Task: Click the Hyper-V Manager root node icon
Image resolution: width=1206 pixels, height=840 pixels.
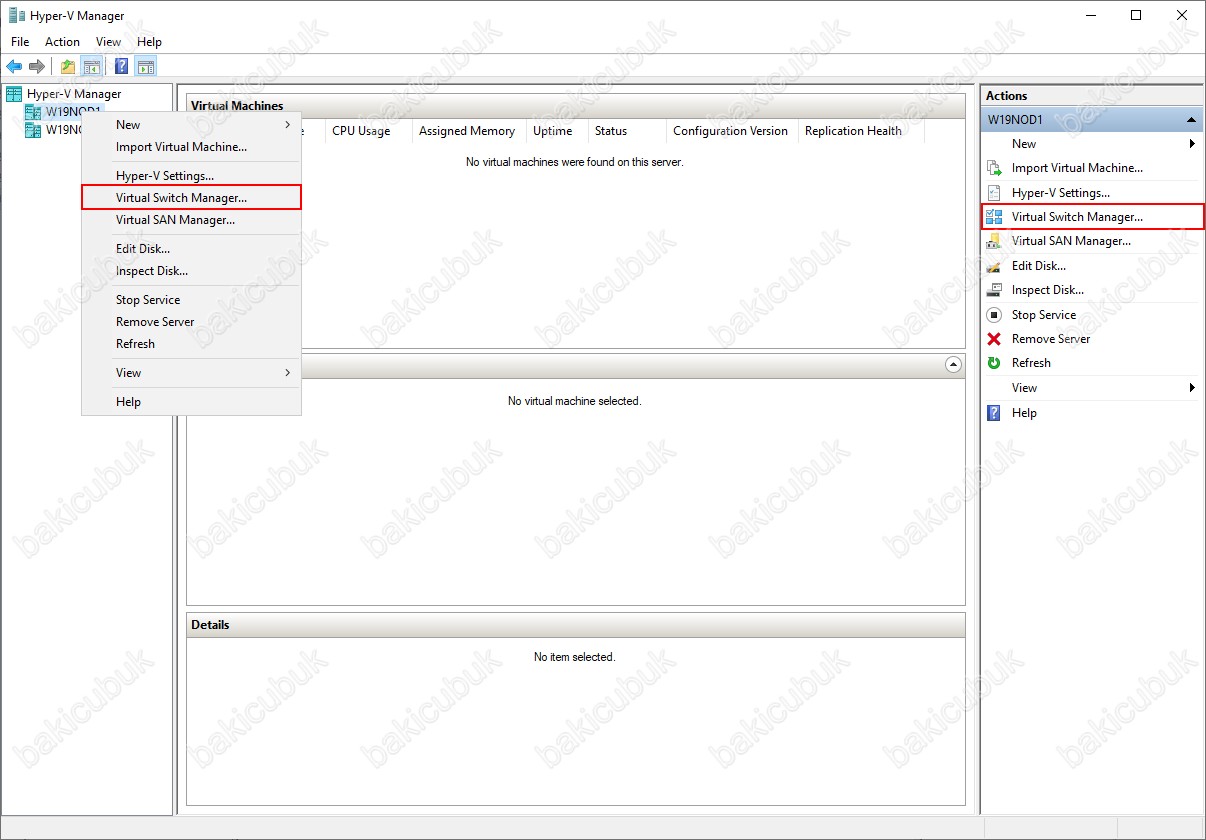Action: tap(14, 94)
